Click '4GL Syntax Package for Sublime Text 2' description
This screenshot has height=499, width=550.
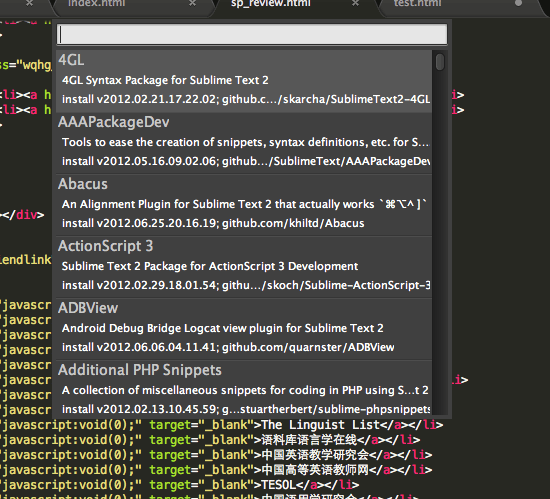tap(165, 80)
